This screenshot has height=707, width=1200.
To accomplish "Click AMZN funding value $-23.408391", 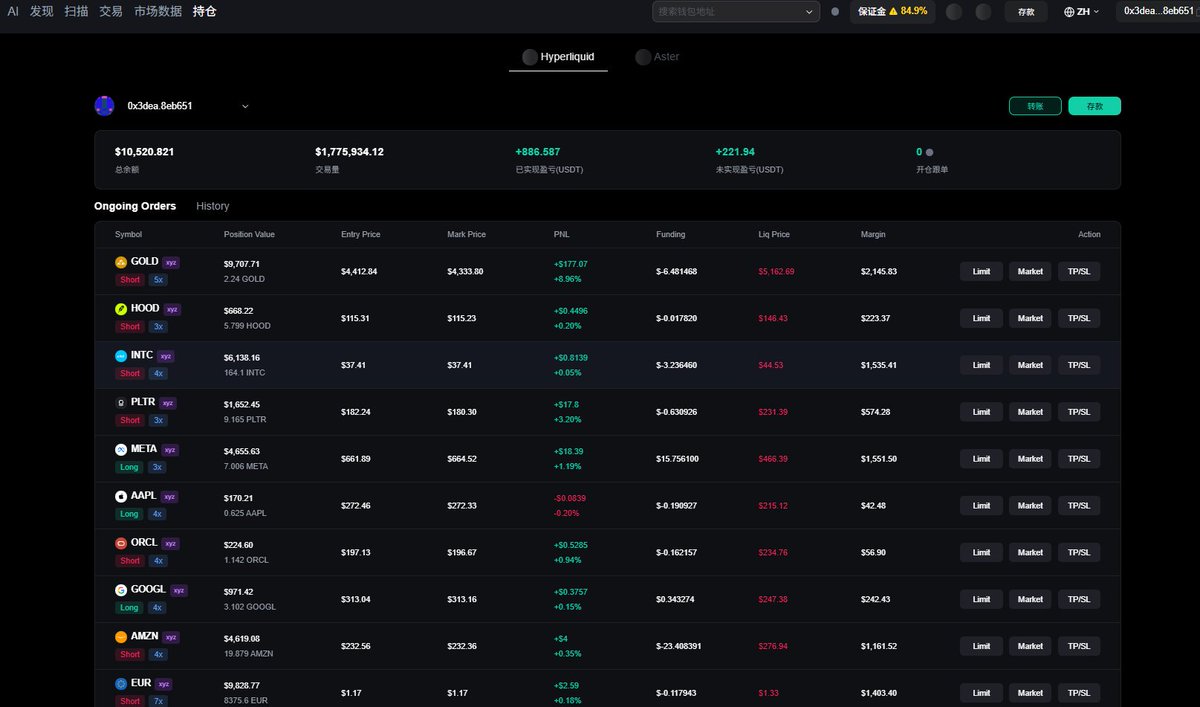I will [x=677, y=646].
